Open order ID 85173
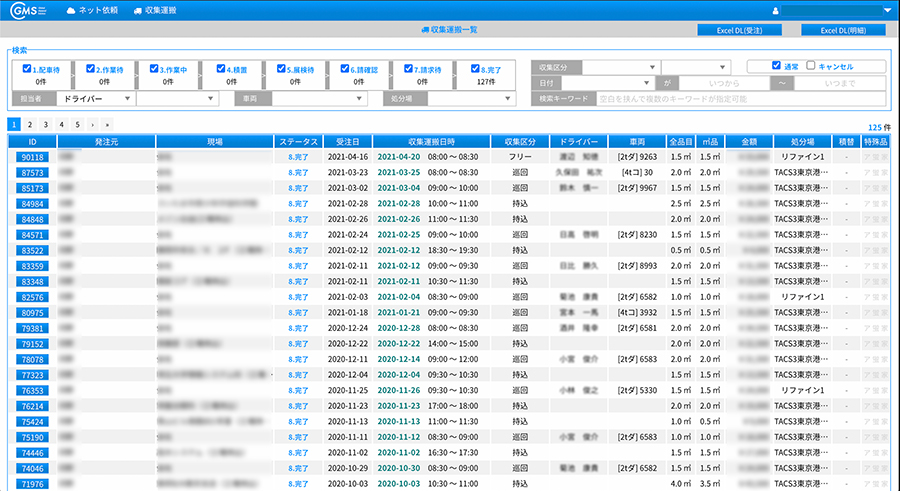 tap(32, 188)
